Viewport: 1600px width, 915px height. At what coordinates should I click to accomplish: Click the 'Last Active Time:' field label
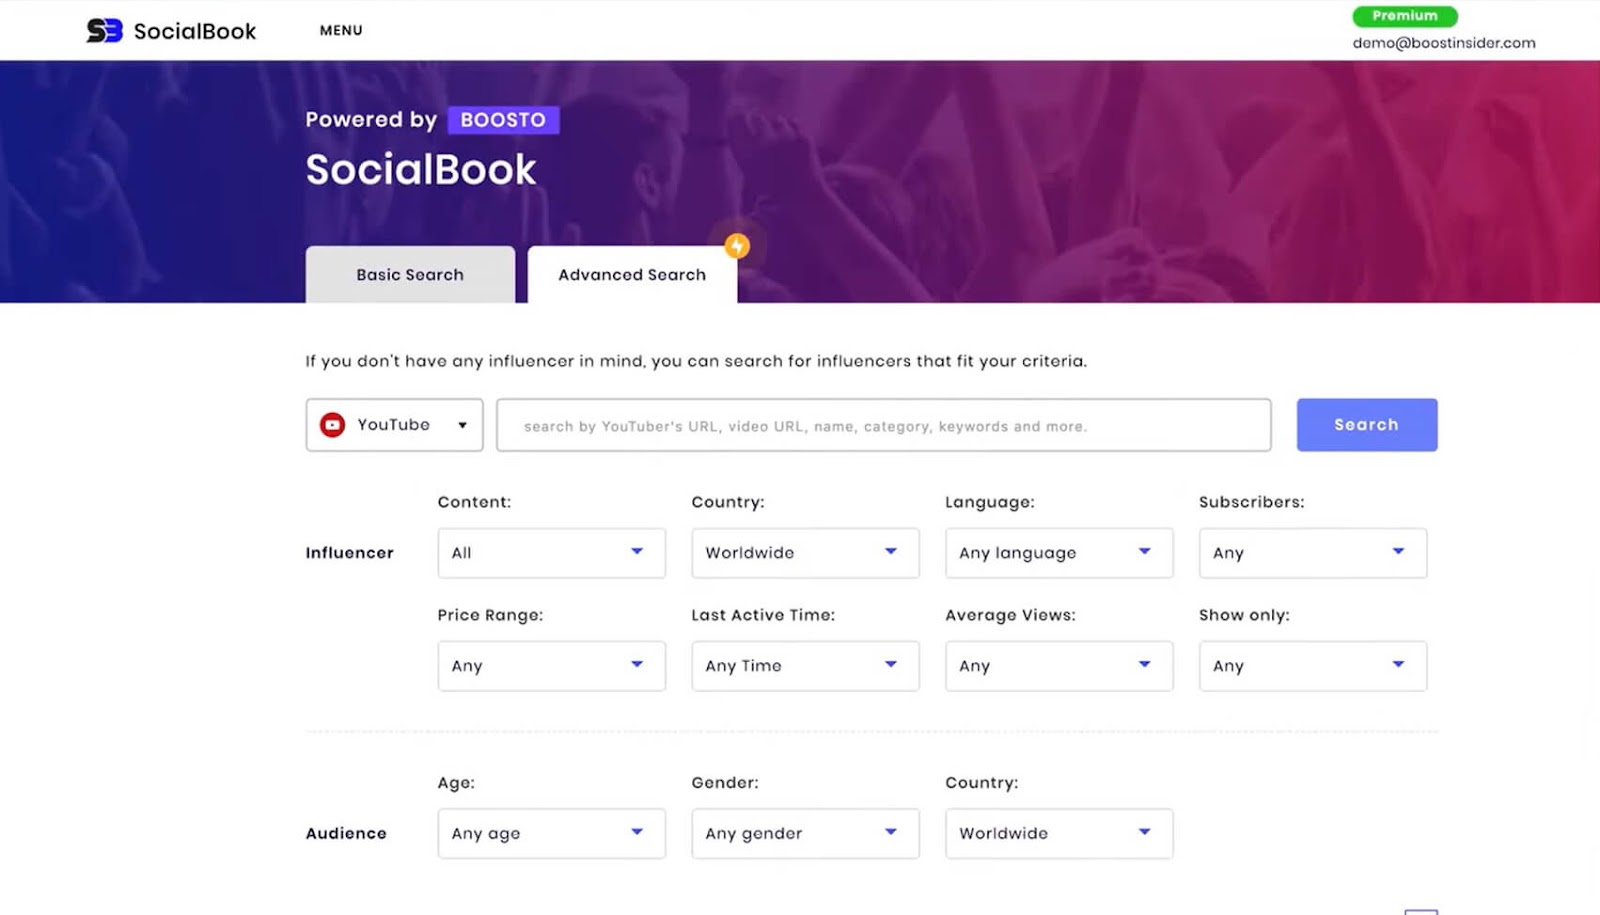click(x=763, y=615)
